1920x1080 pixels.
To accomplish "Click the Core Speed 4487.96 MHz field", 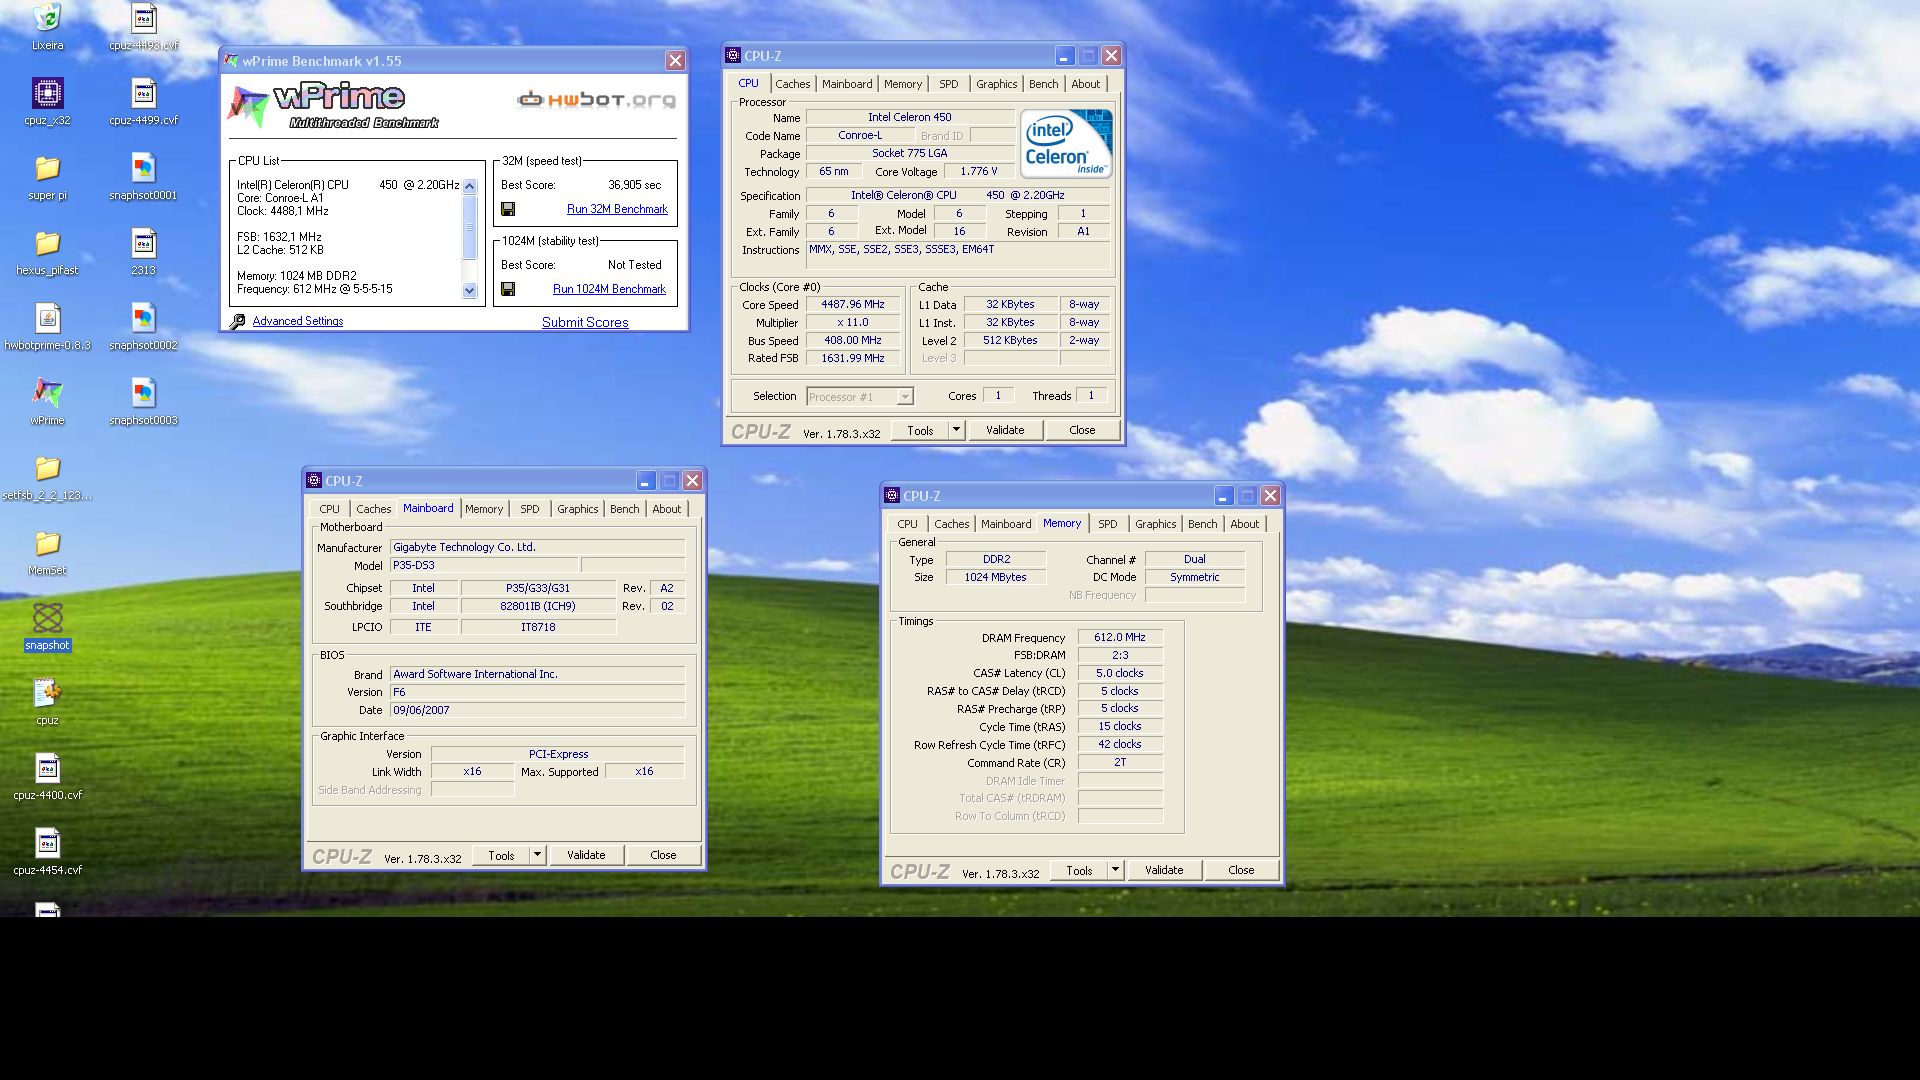I will pos(853,304).
